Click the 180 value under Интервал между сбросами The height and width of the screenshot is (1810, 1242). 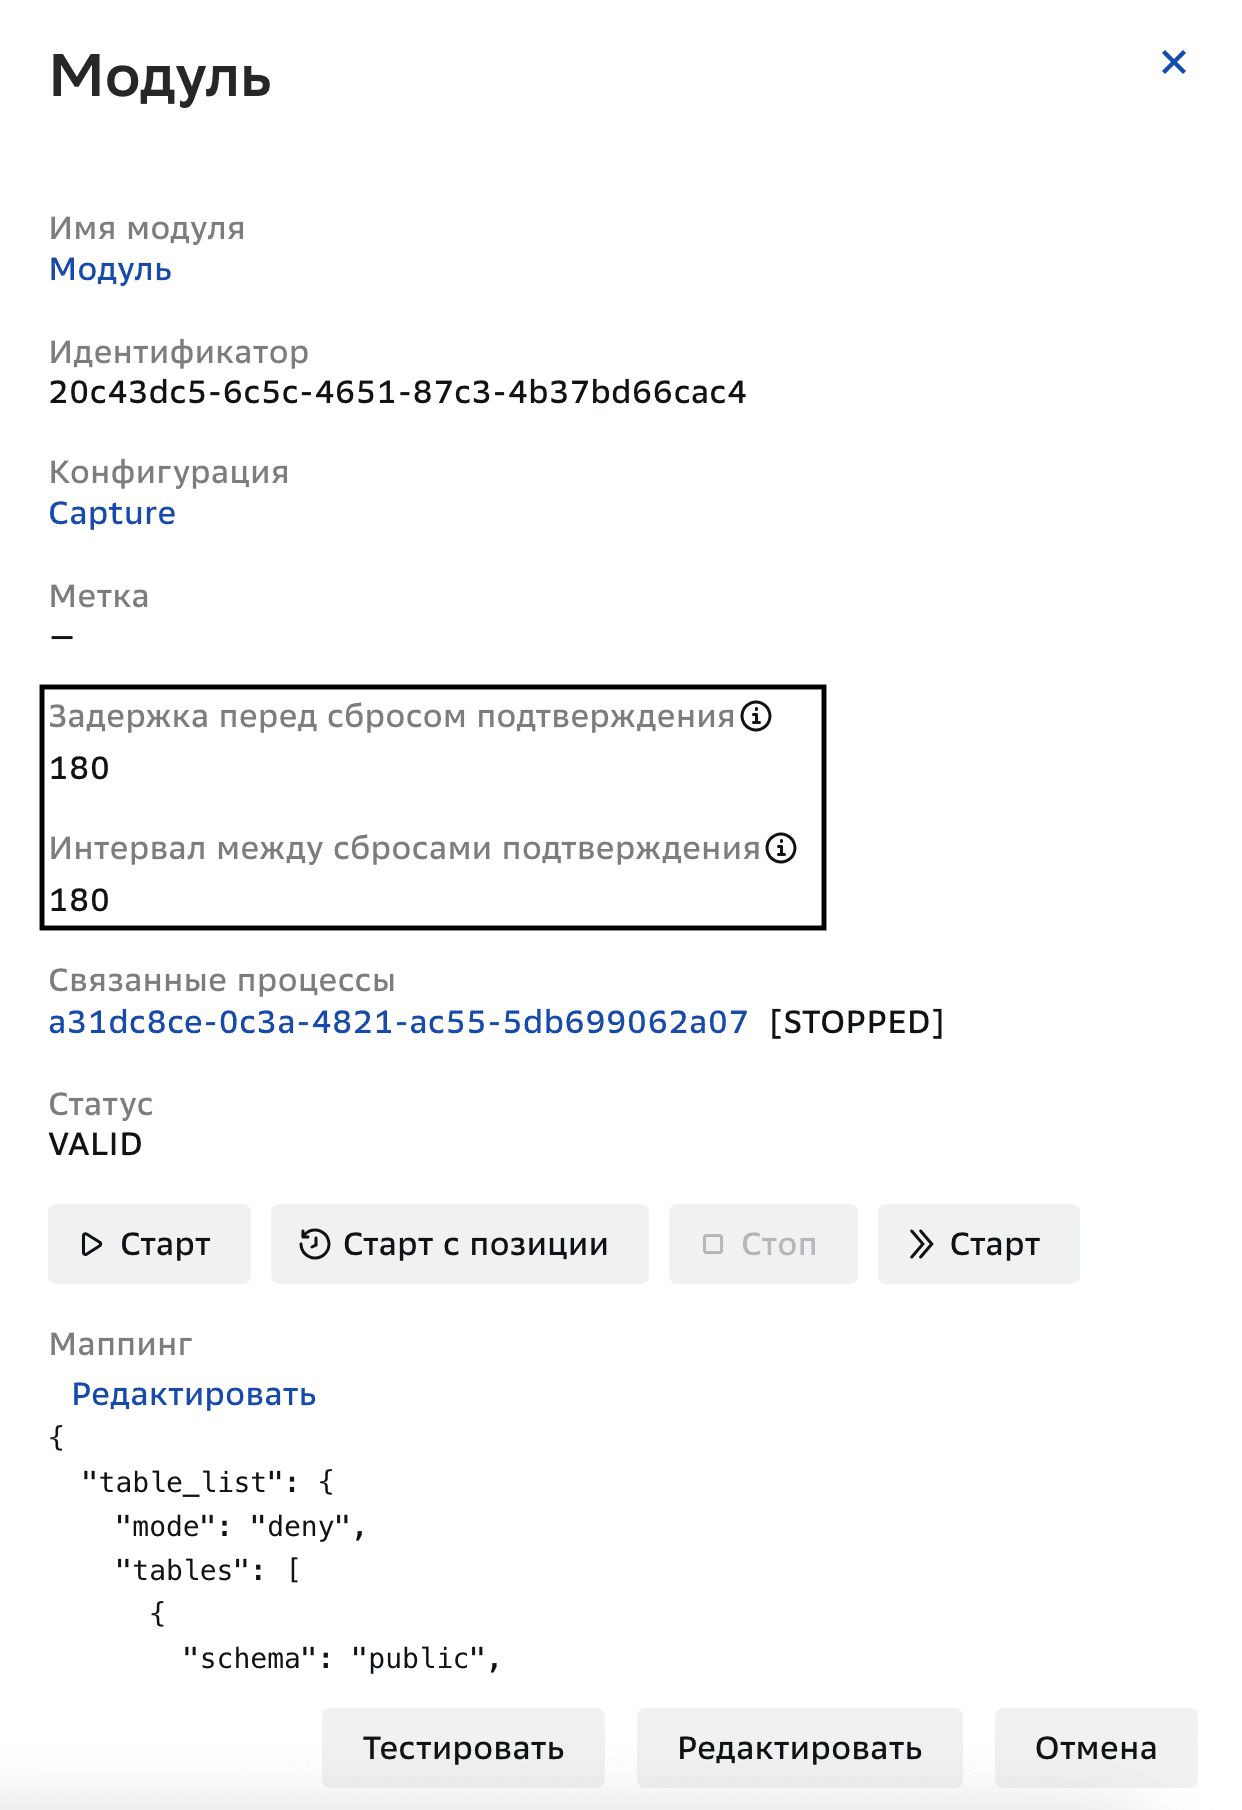pyautogui.click(x=81, y=900)
